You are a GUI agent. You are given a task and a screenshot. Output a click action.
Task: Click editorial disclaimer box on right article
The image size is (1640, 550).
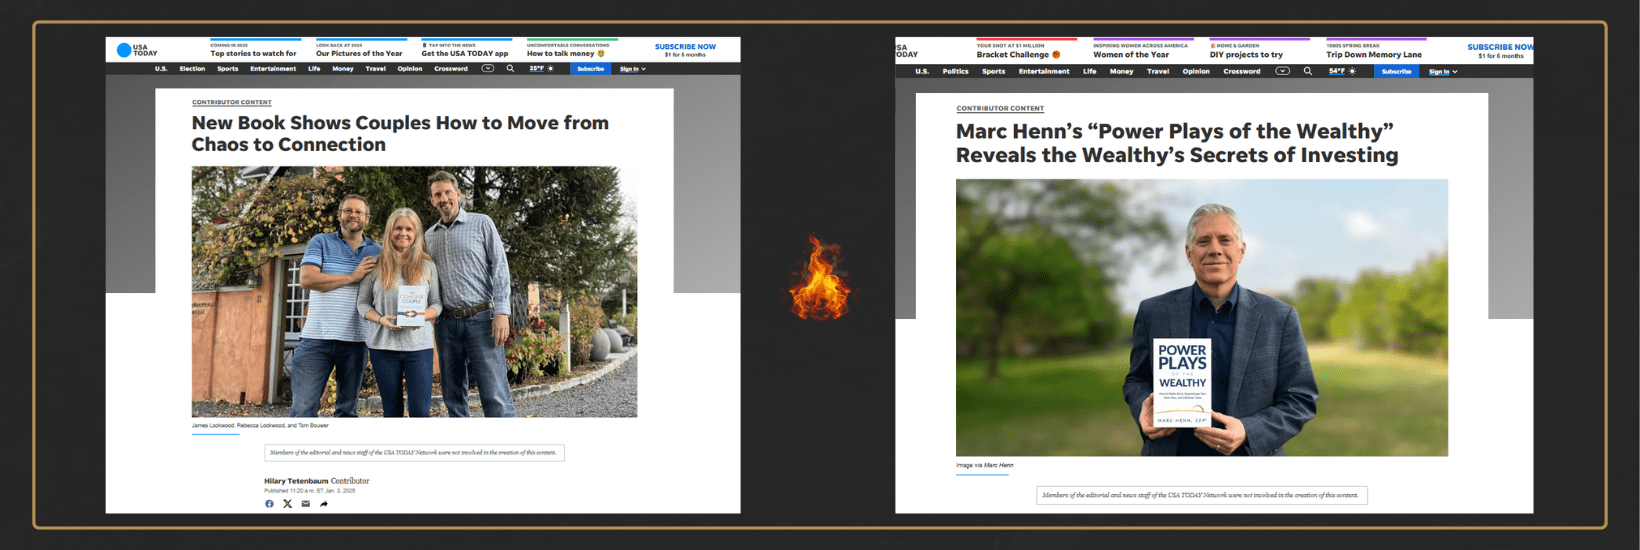click(x=1201, y=495)
